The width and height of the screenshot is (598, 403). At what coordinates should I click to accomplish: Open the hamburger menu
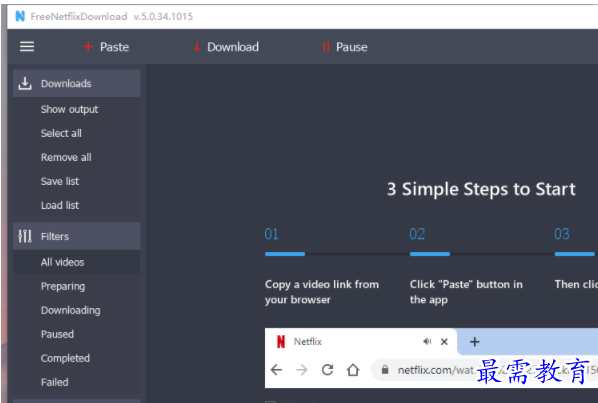[27, 47]
